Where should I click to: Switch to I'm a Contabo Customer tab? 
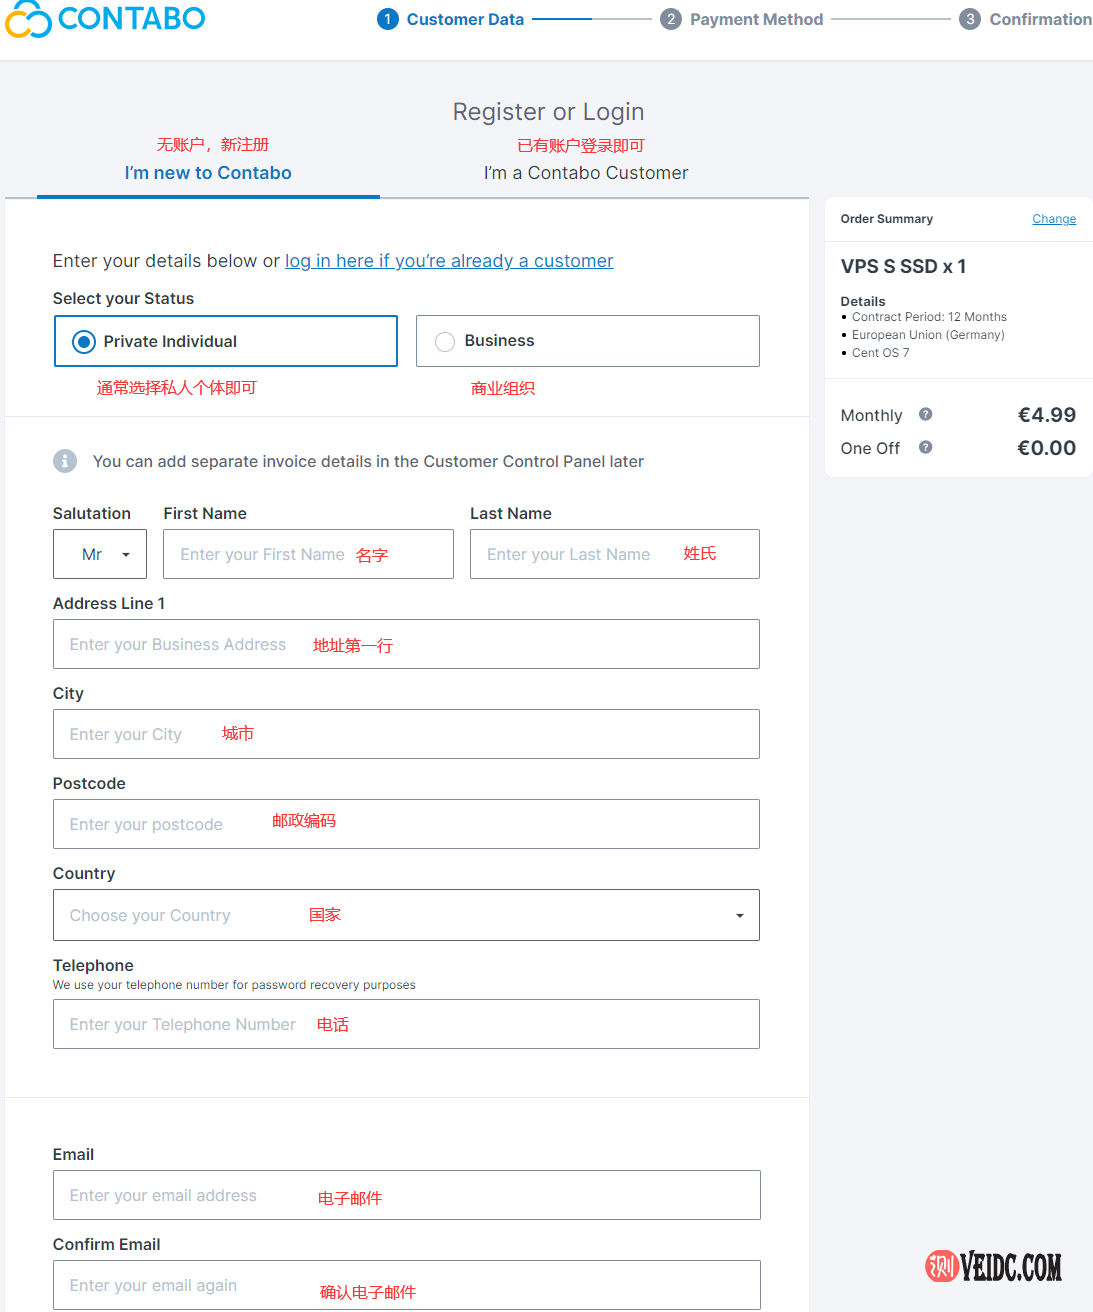[586, 173]
